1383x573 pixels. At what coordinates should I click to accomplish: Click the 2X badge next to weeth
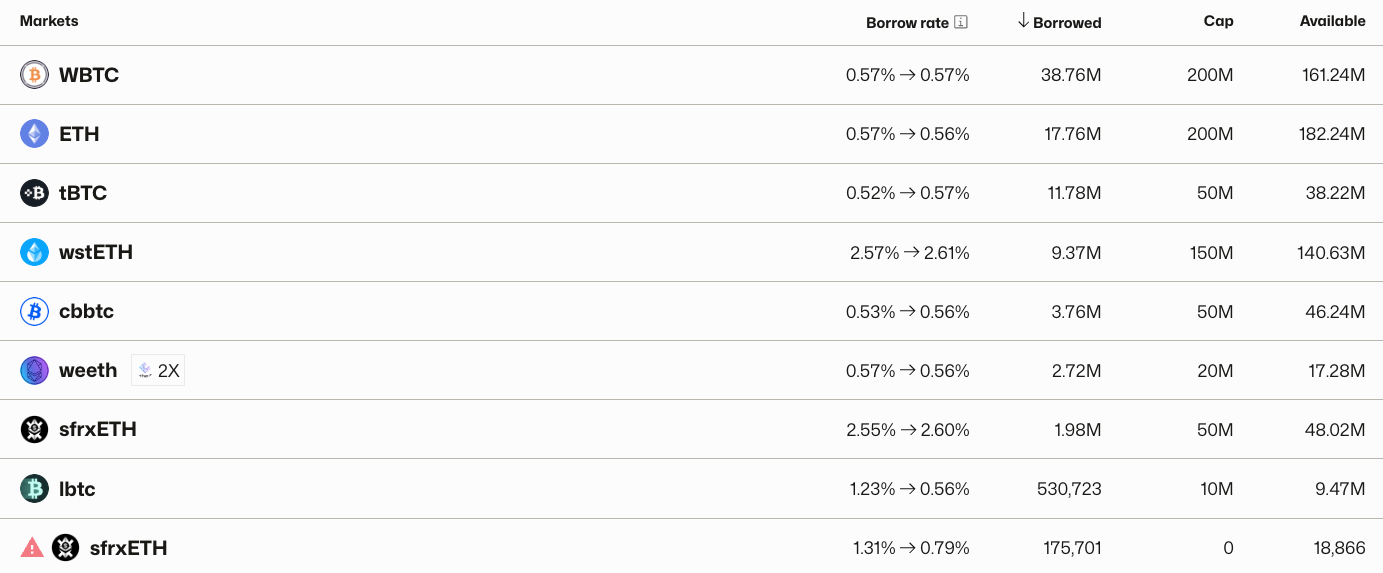point(158,371)
